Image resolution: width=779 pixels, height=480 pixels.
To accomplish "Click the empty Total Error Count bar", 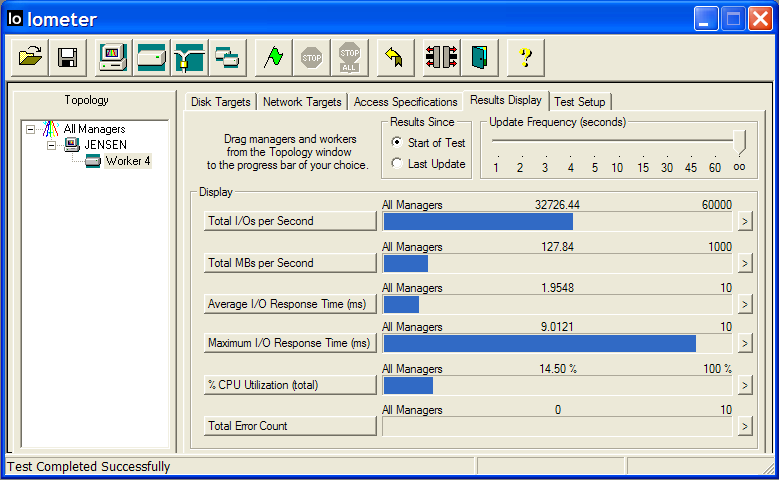I will tap(557, 426).
